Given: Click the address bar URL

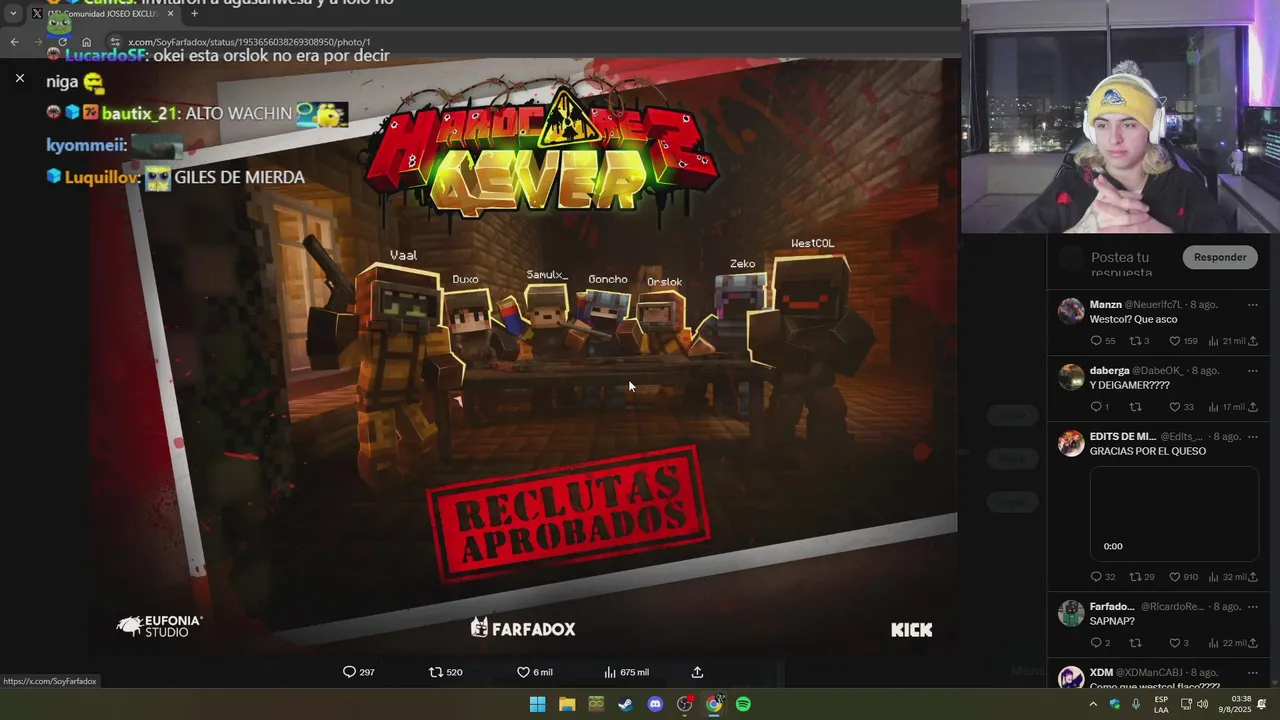Looking at the screenshot, I should click(x=249, y=42).
